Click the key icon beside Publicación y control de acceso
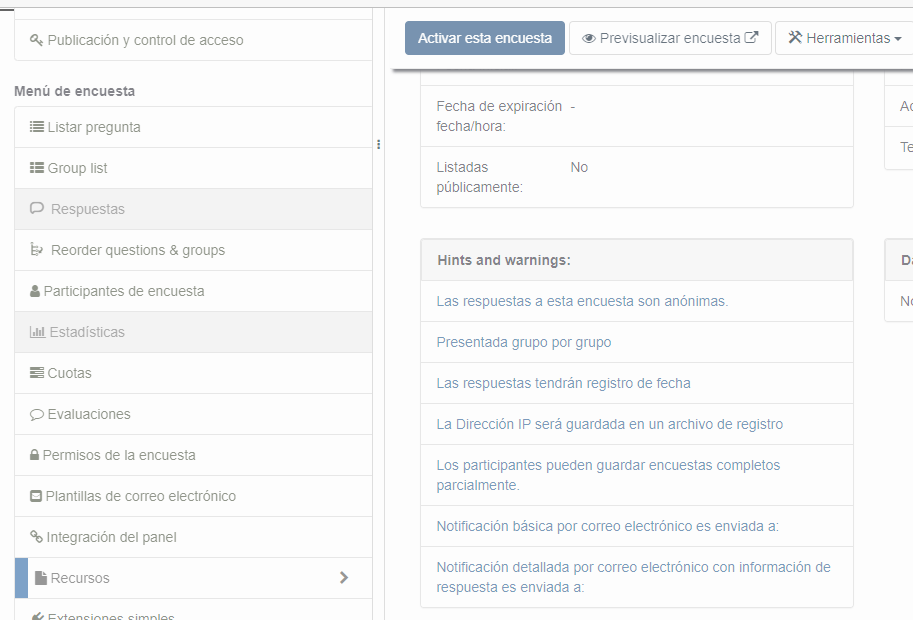The width and height of the screenshot is (913, 620). click(37, 41)
